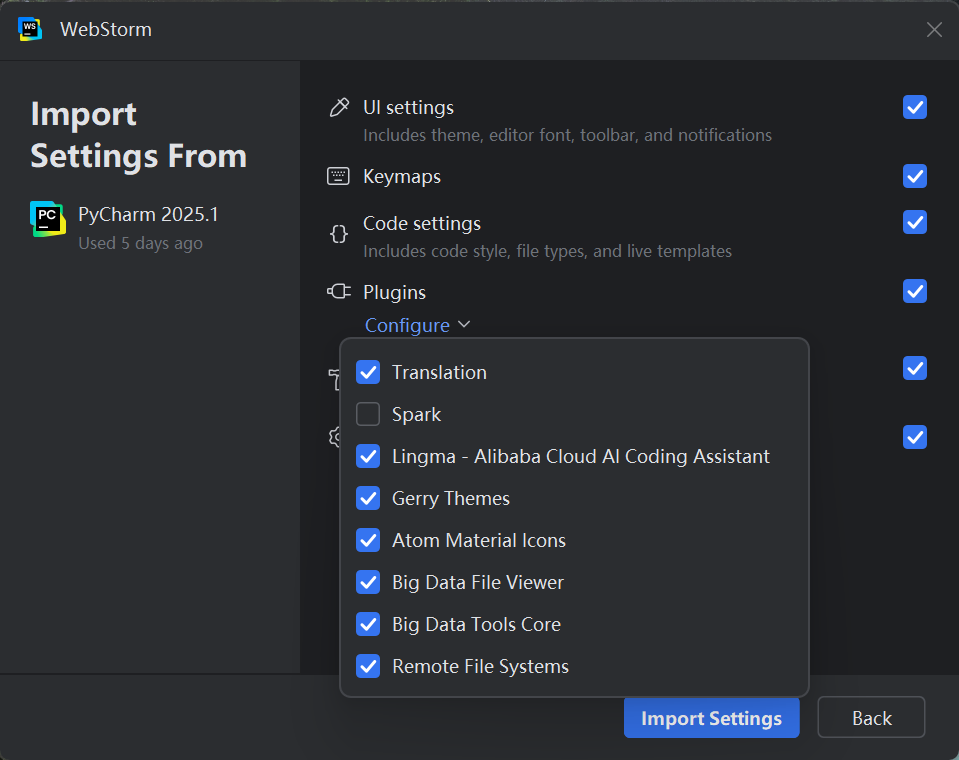Toggle the Plugins category checkbox
The height and width of the screenshot is (760, 959).
coord(915,291)
